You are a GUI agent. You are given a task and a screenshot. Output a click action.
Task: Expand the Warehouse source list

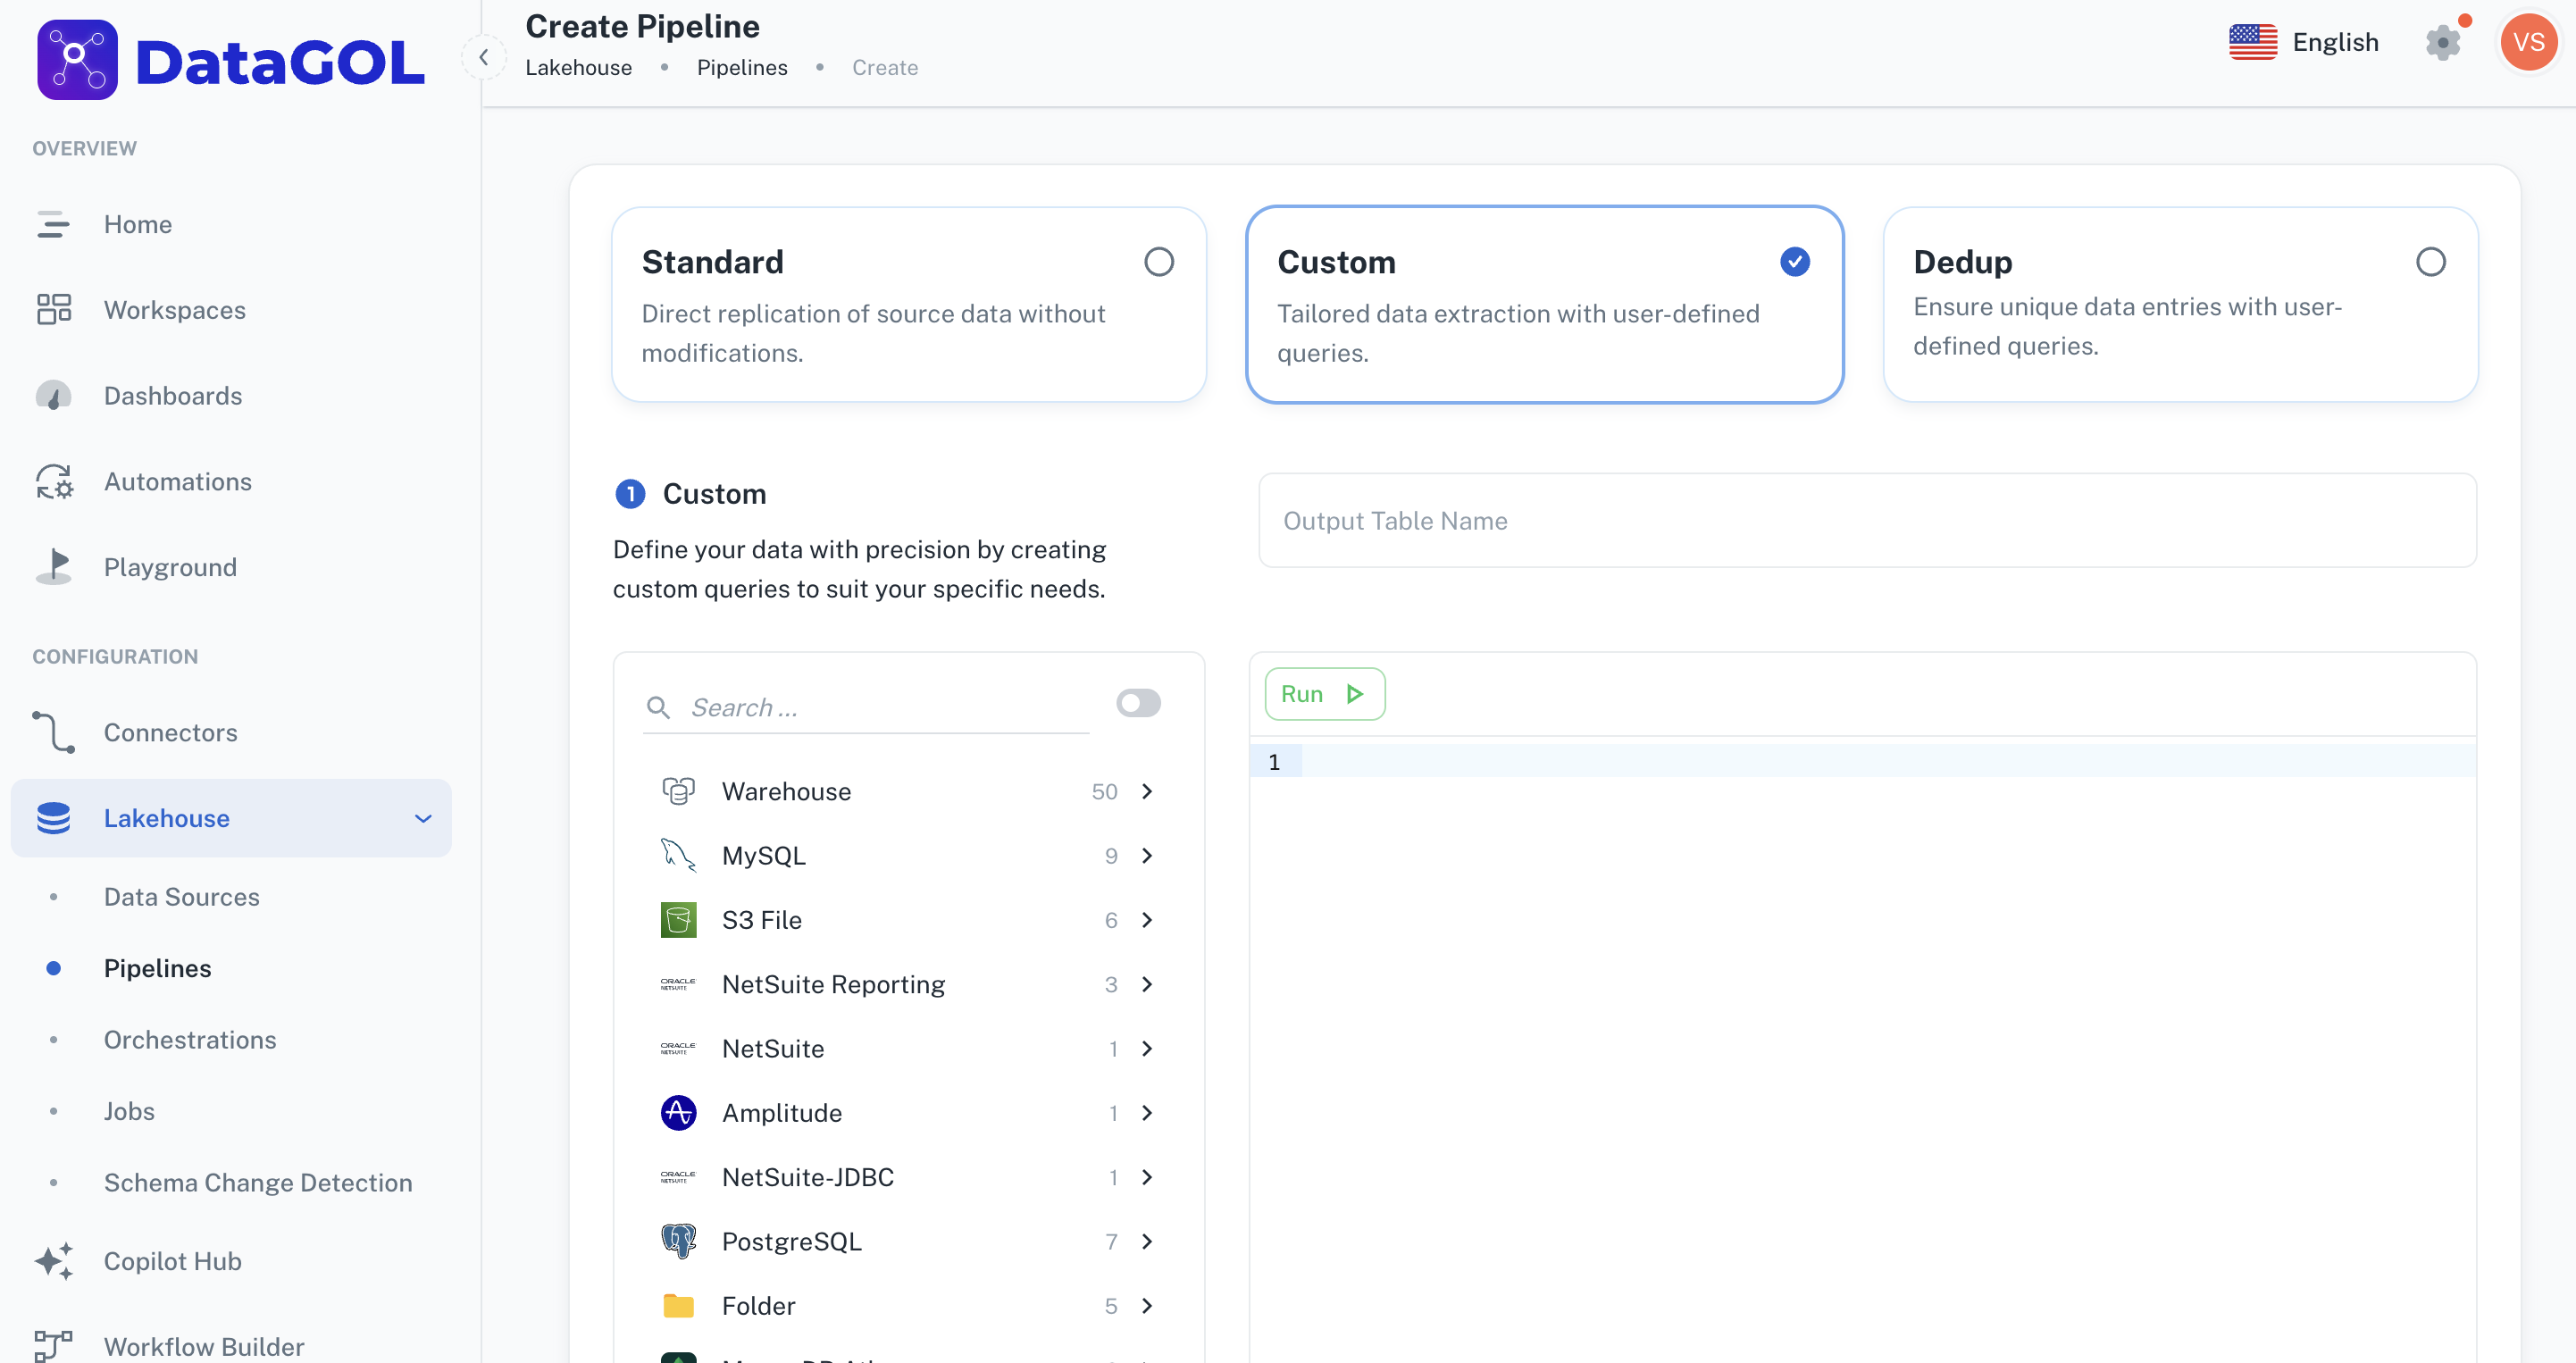tap(1147, 791)
